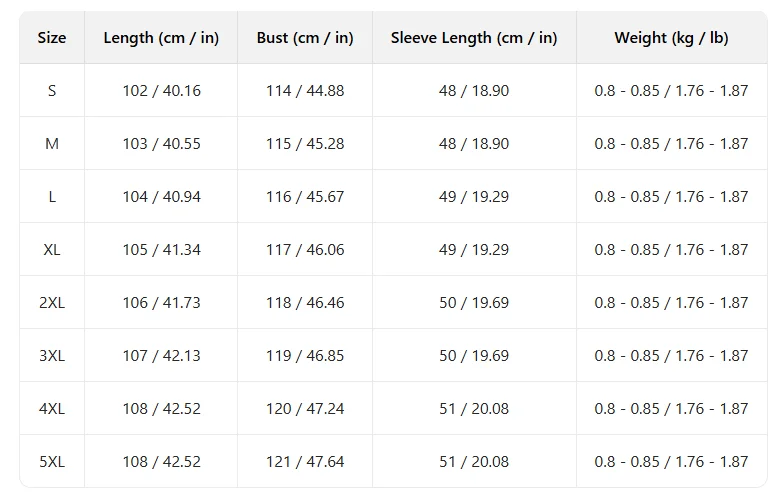Image resolution: width=781 pixels, height=492 pixels.
Task: Click the weight cell in the M row
Action: point(671,143)
